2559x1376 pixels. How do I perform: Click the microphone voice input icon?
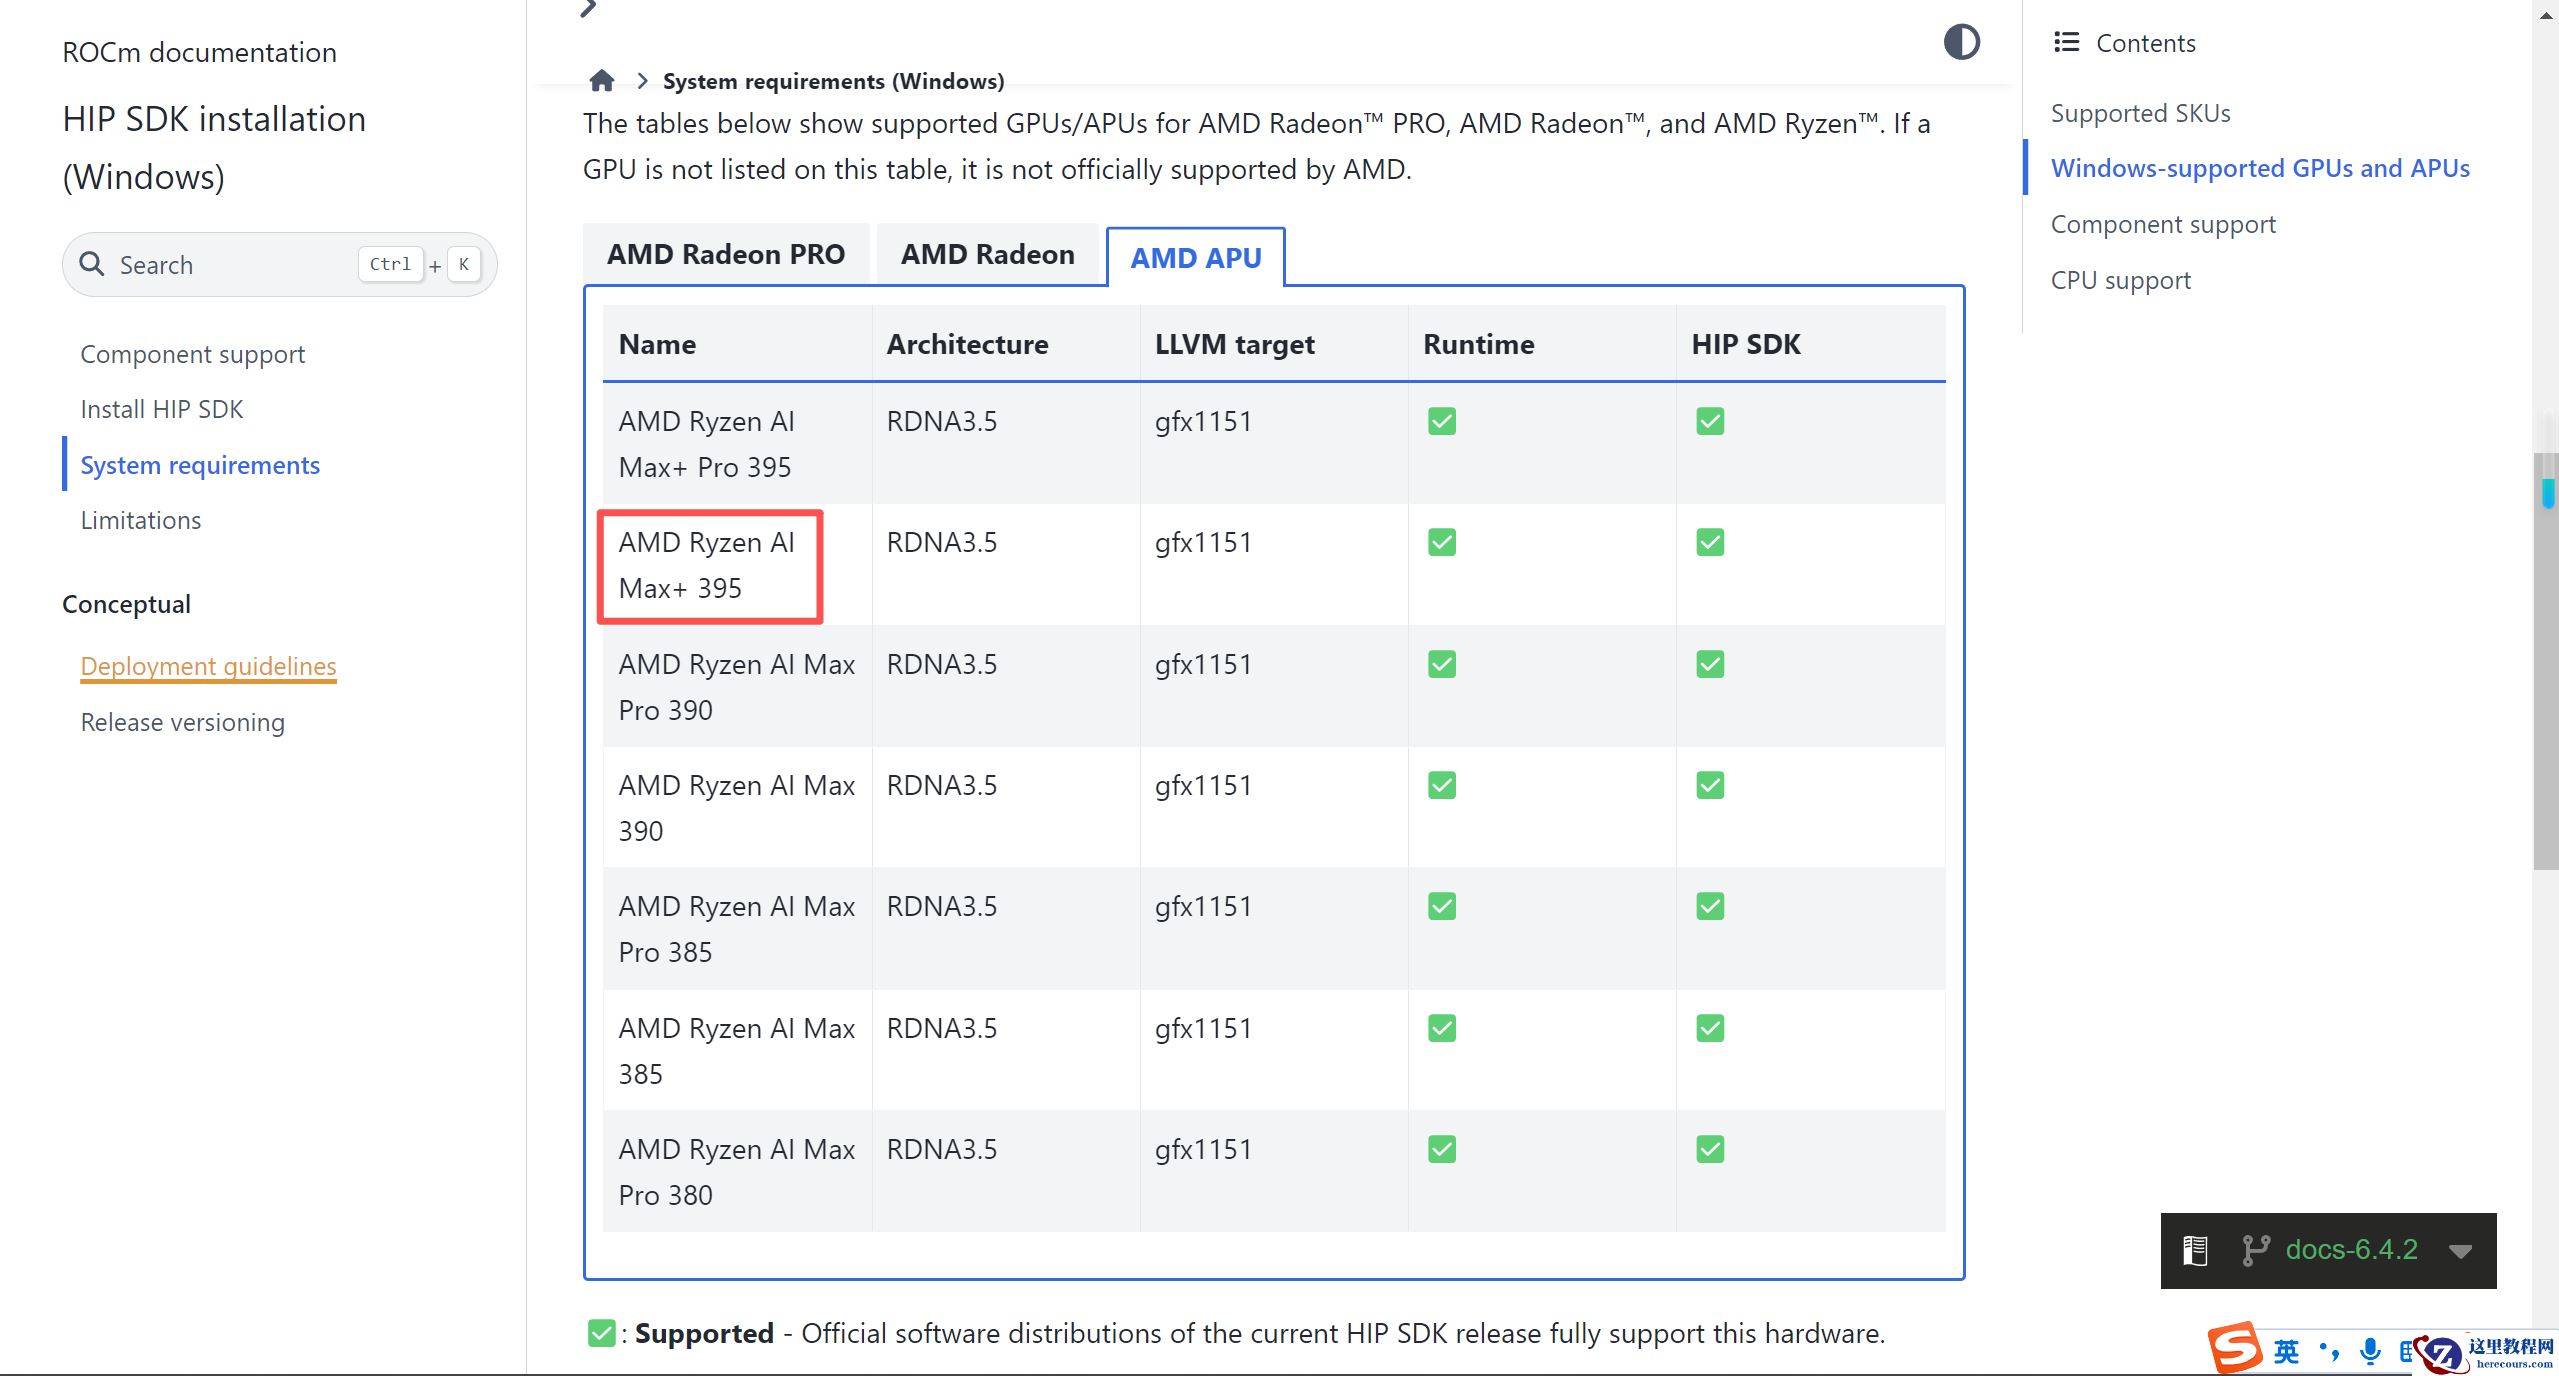(x=2369, y=1351)
